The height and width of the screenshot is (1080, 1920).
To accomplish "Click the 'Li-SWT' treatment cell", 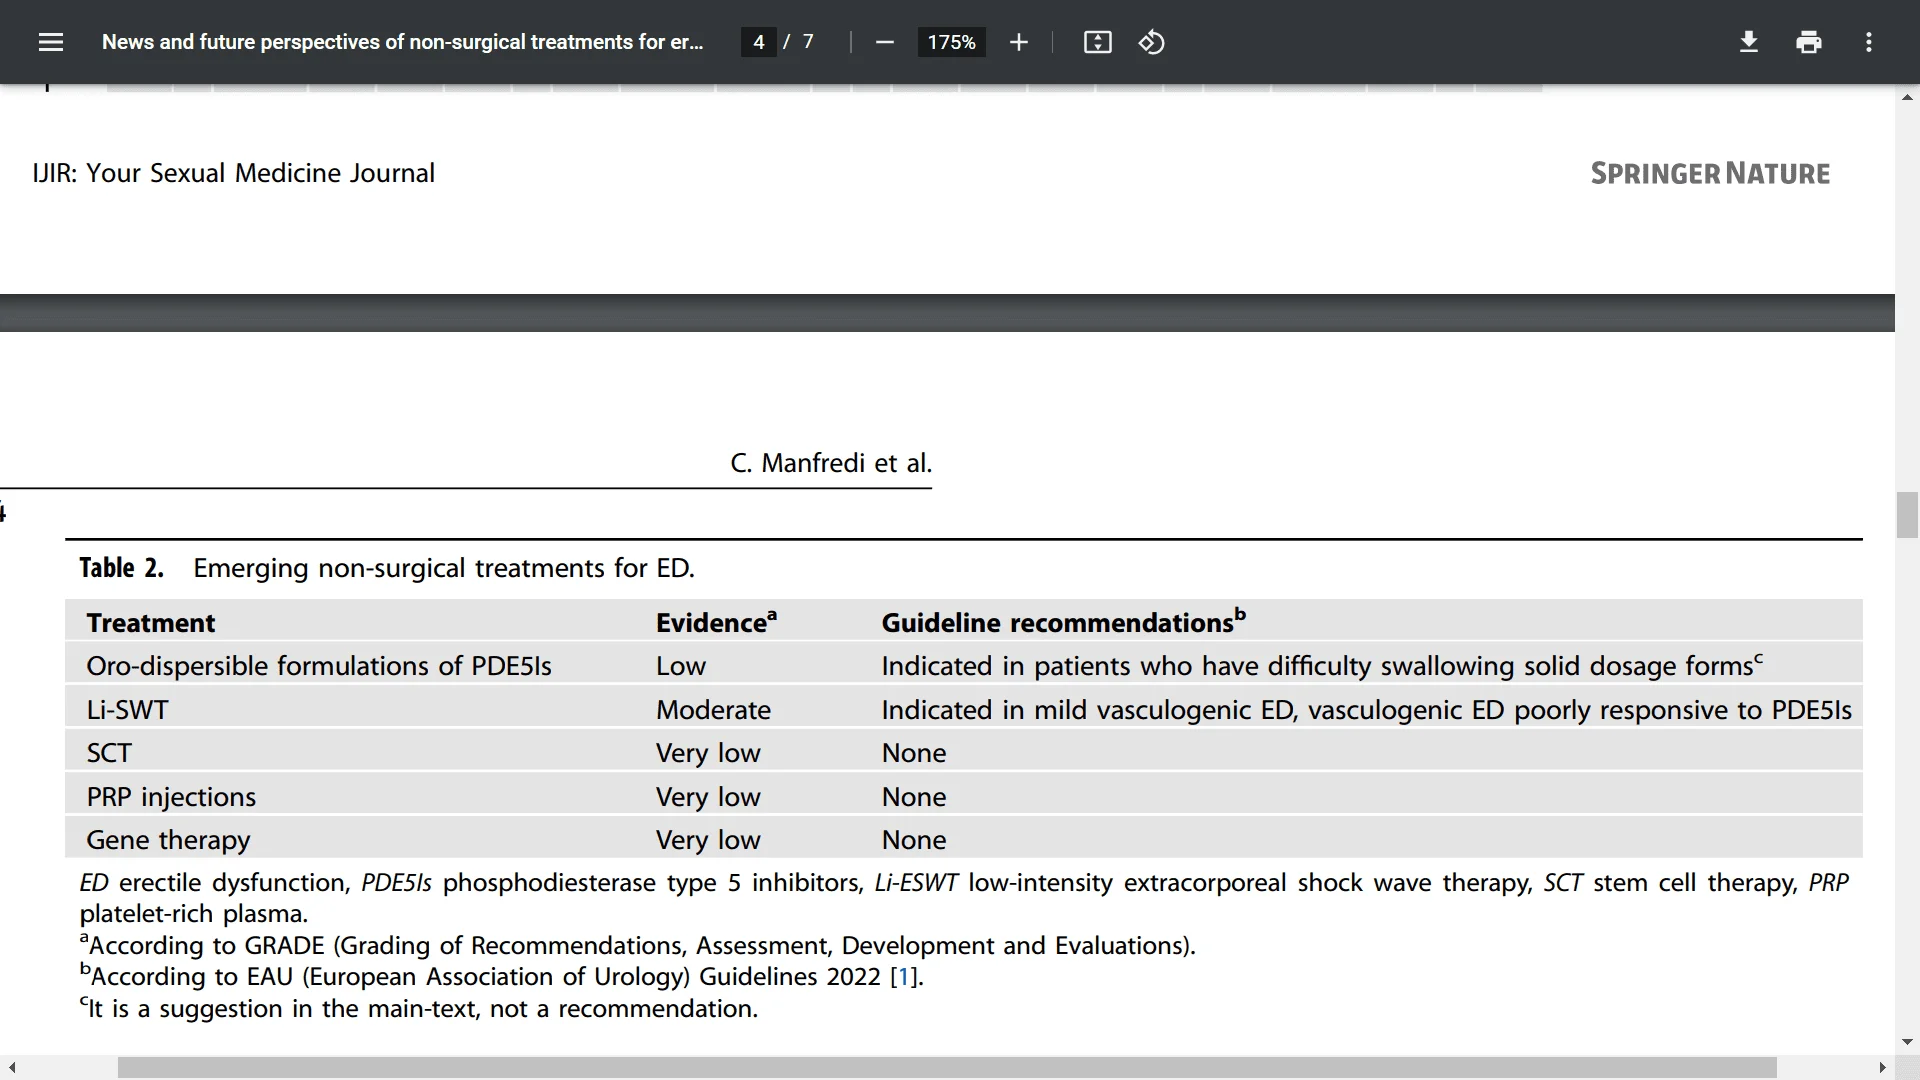I will coord(127,710).
